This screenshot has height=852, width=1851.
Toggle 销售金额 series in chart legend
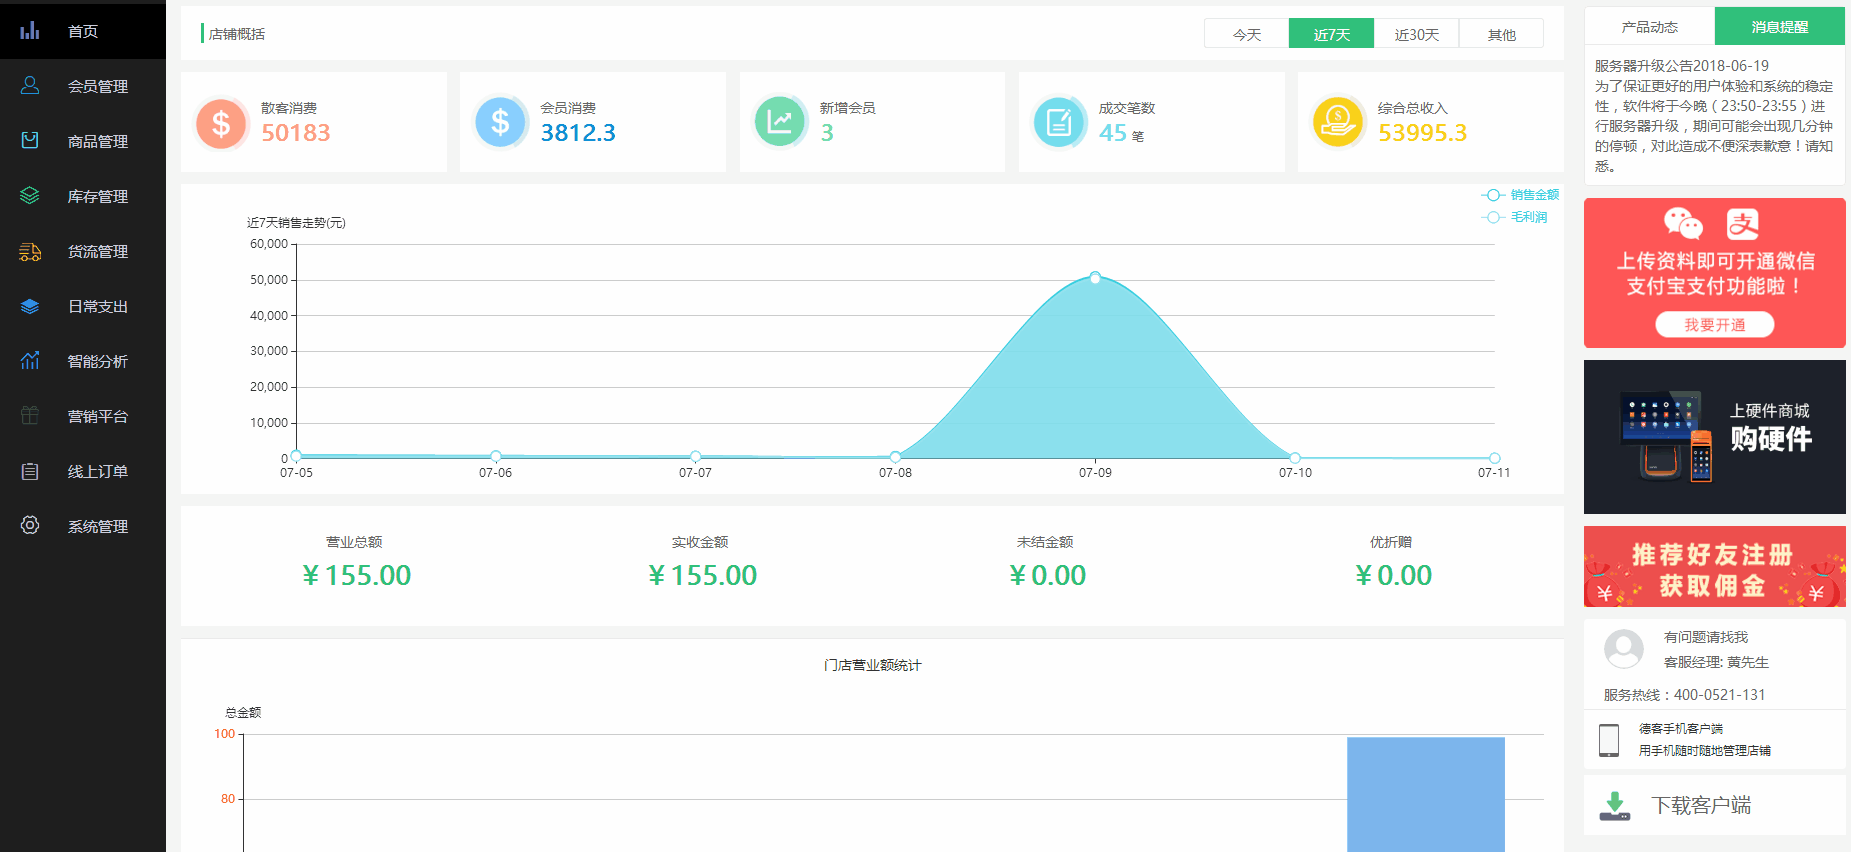tap(1520, 195)
